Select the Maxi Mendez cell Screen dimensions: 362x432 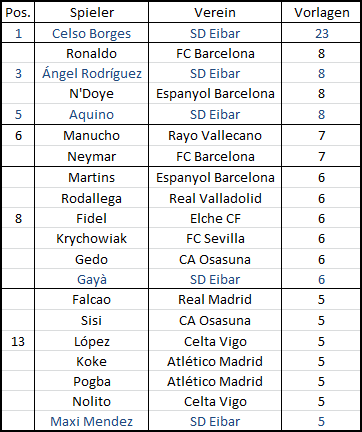point(91,421)
